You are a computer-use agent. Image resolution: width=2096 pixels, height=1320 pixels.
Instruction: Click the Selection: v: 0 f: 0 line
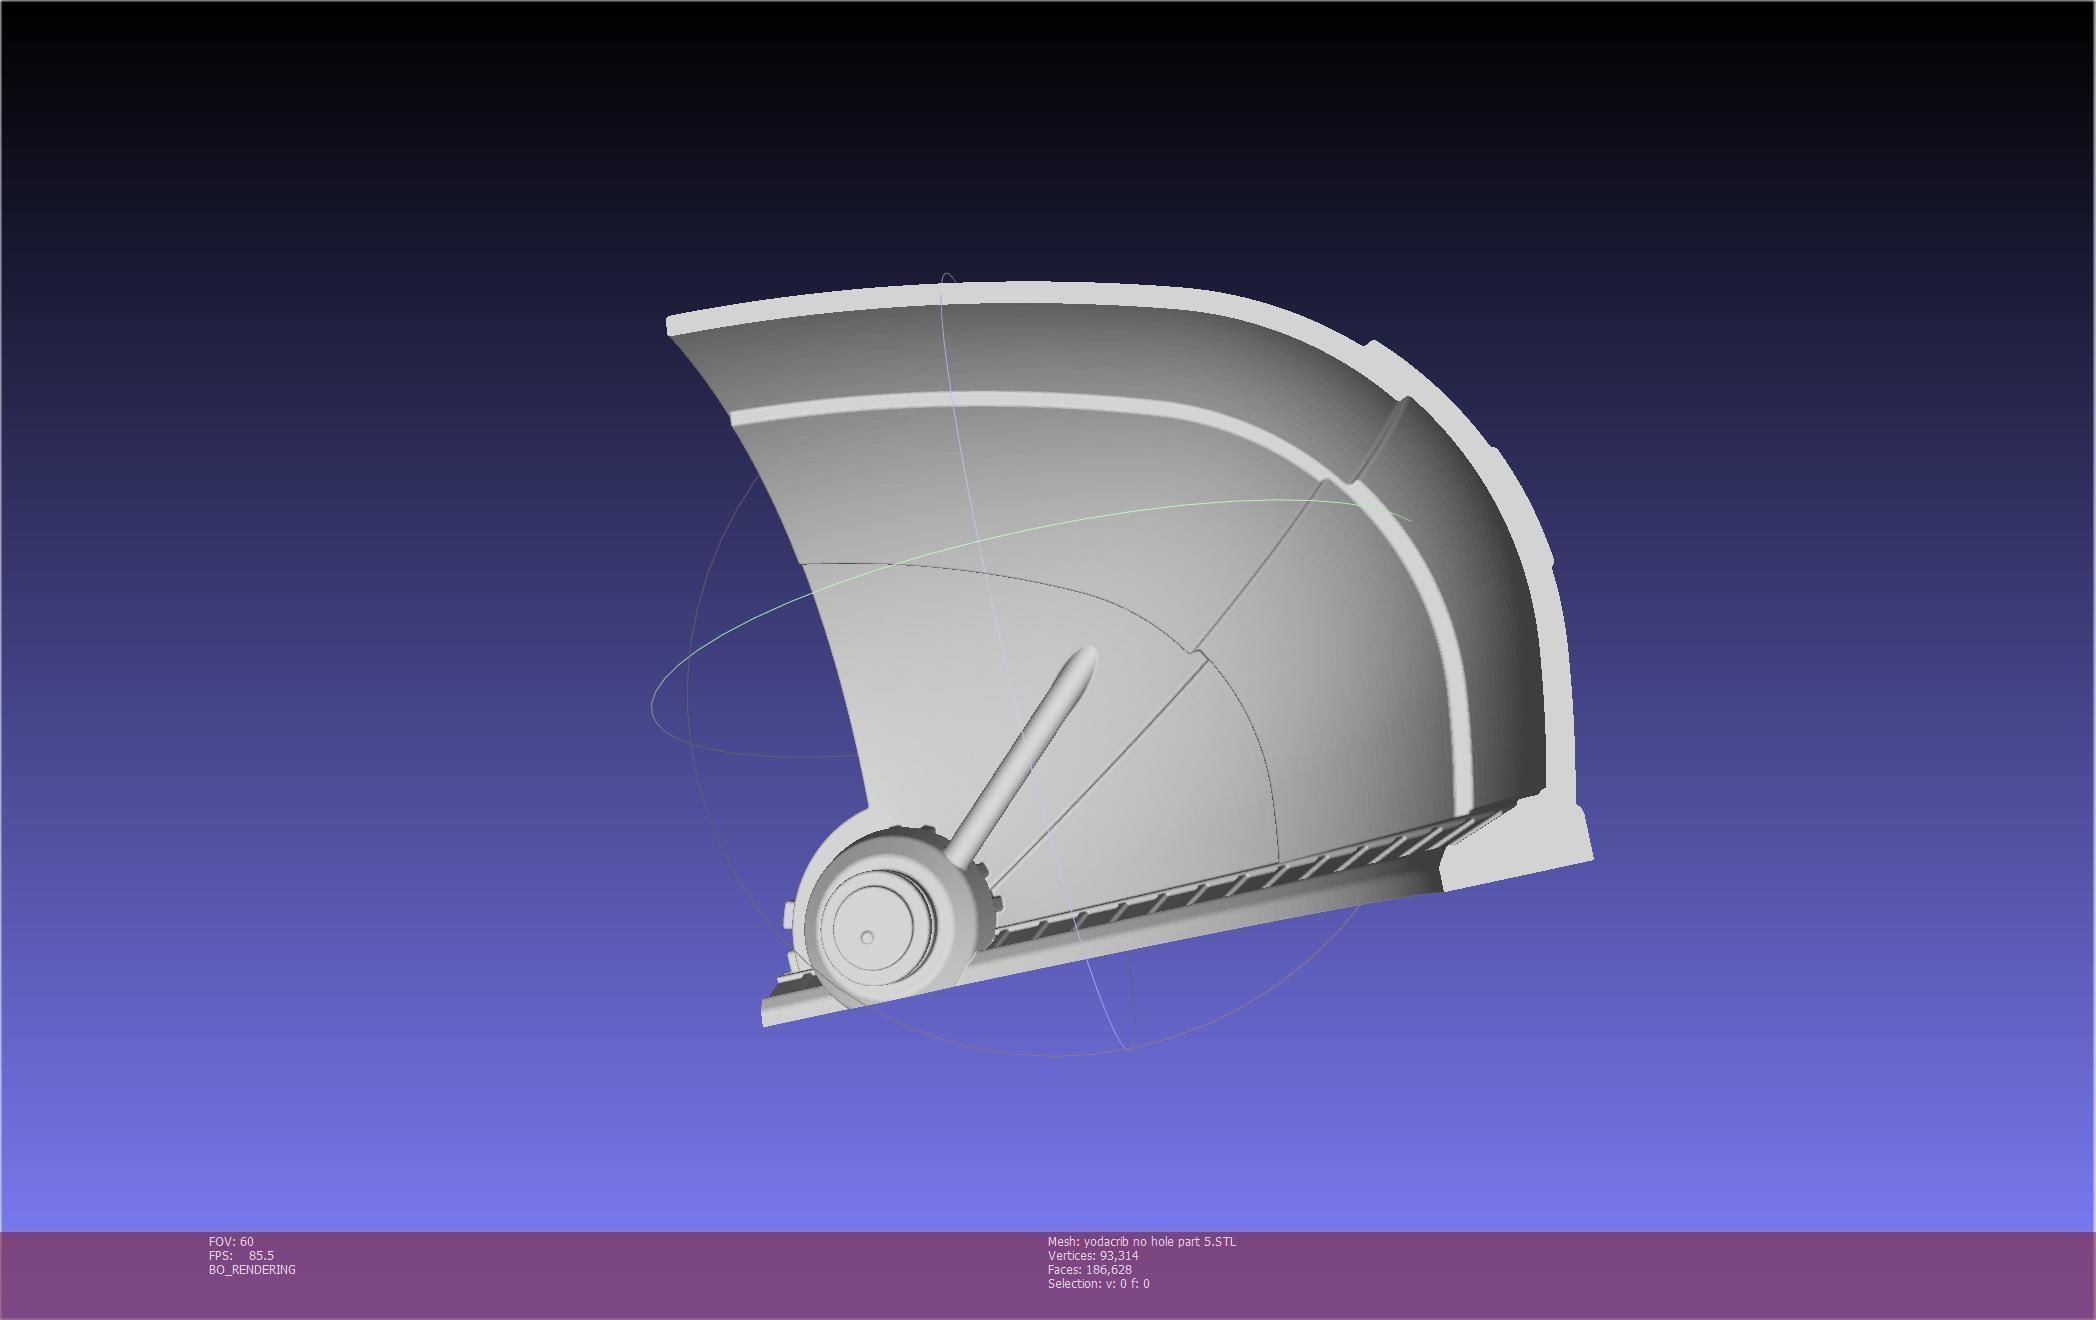click(1098, 1283)
